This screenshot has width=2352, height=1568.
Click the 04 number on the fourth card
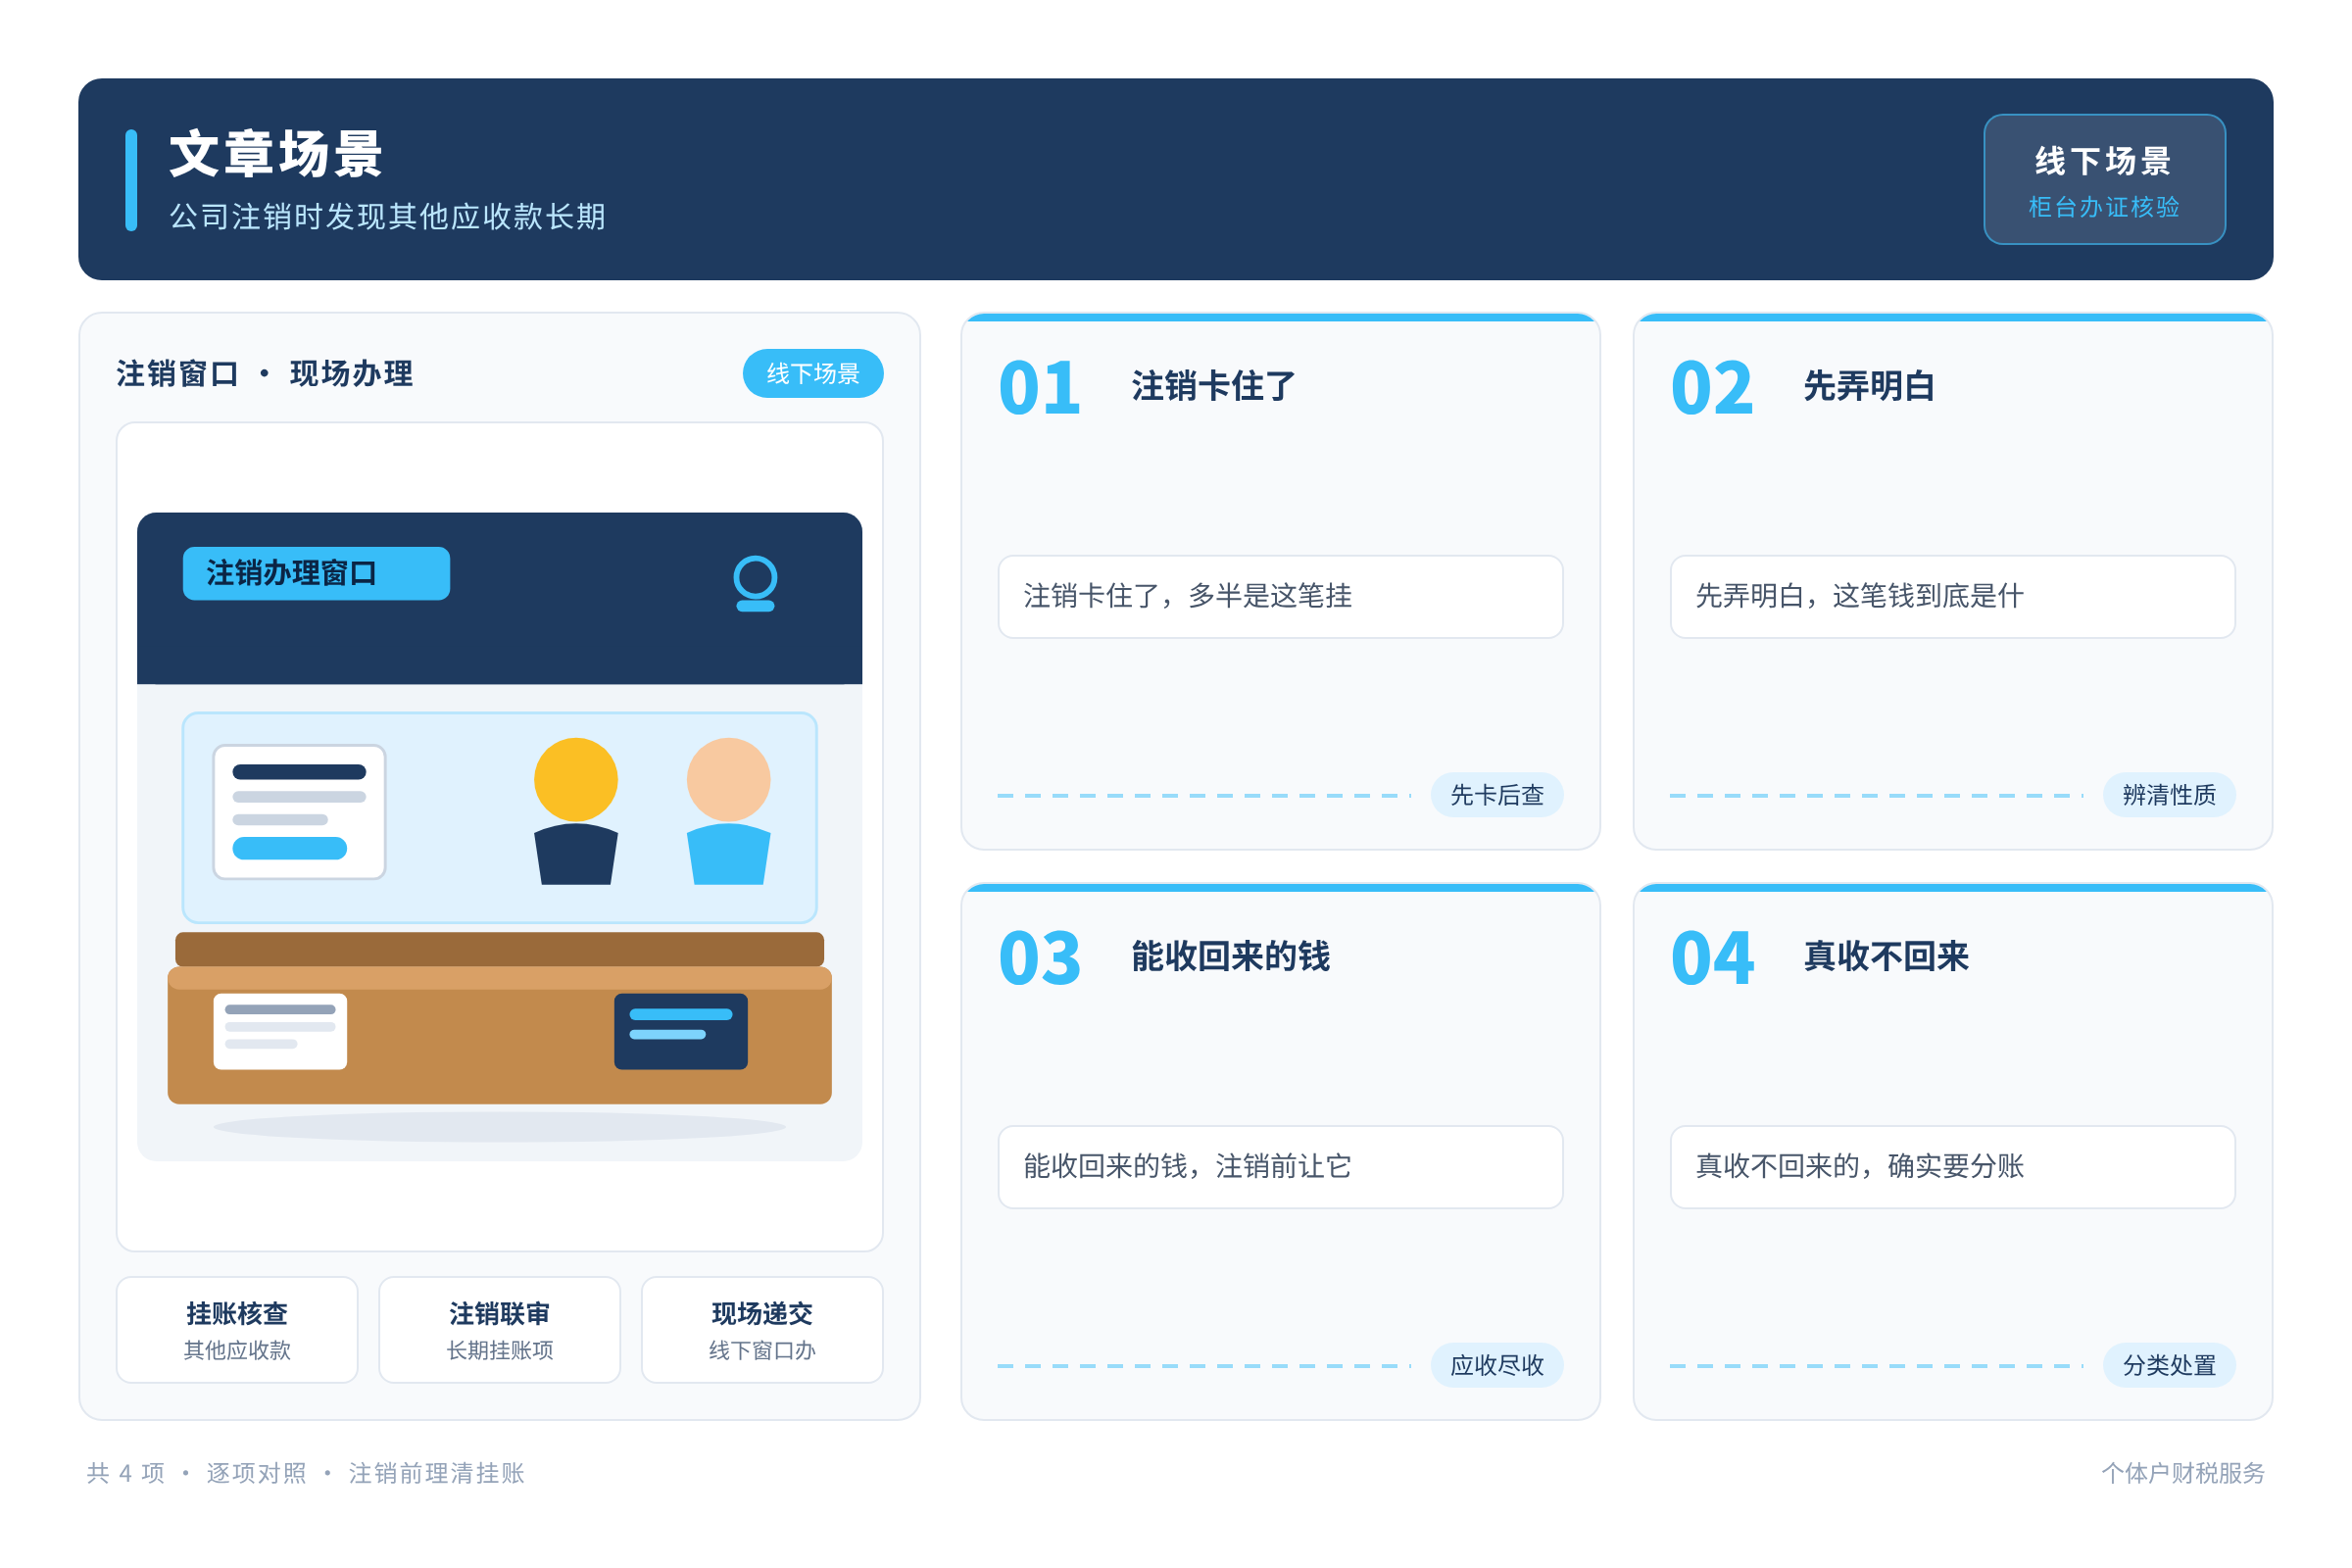click(x=1712, y=958)
